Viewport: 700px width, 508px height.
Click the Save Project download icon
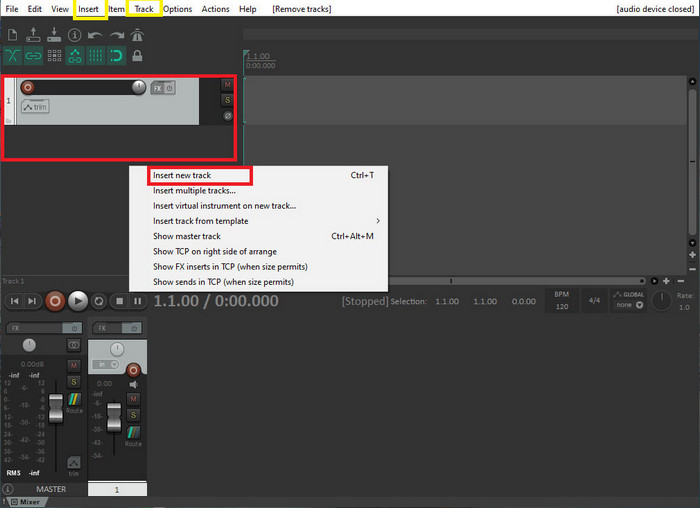point(53,35)
